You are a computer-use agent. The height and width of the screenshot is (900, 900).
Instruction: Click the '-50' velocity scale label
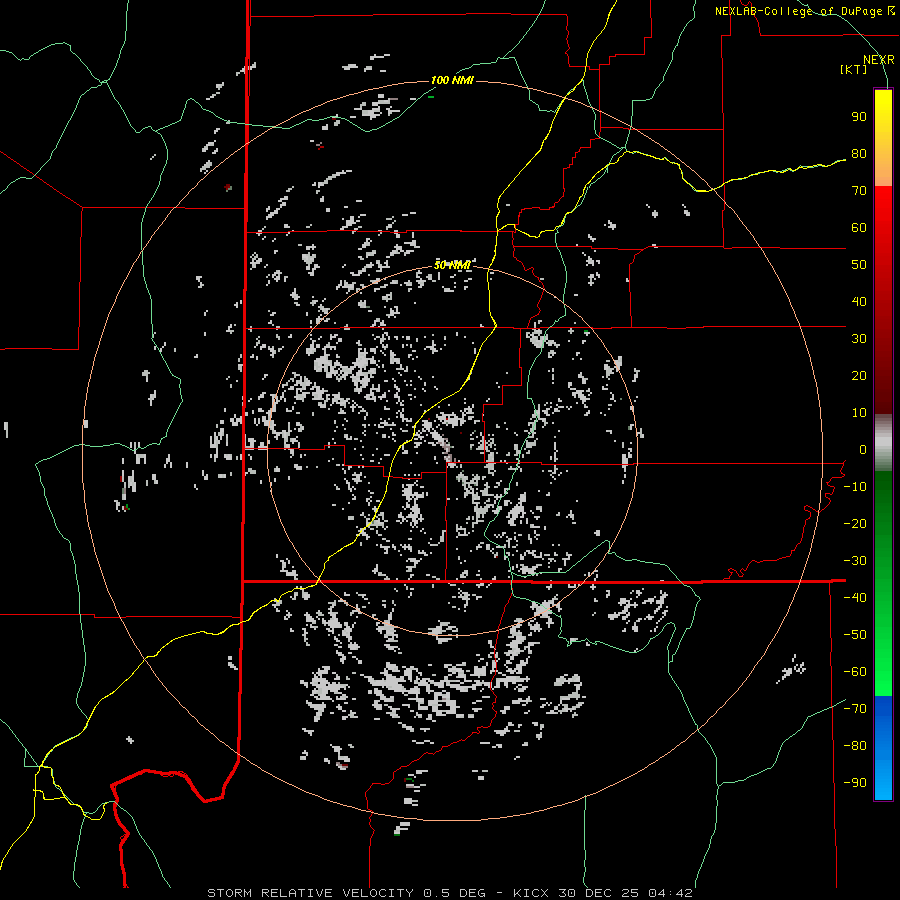point(855,635)
